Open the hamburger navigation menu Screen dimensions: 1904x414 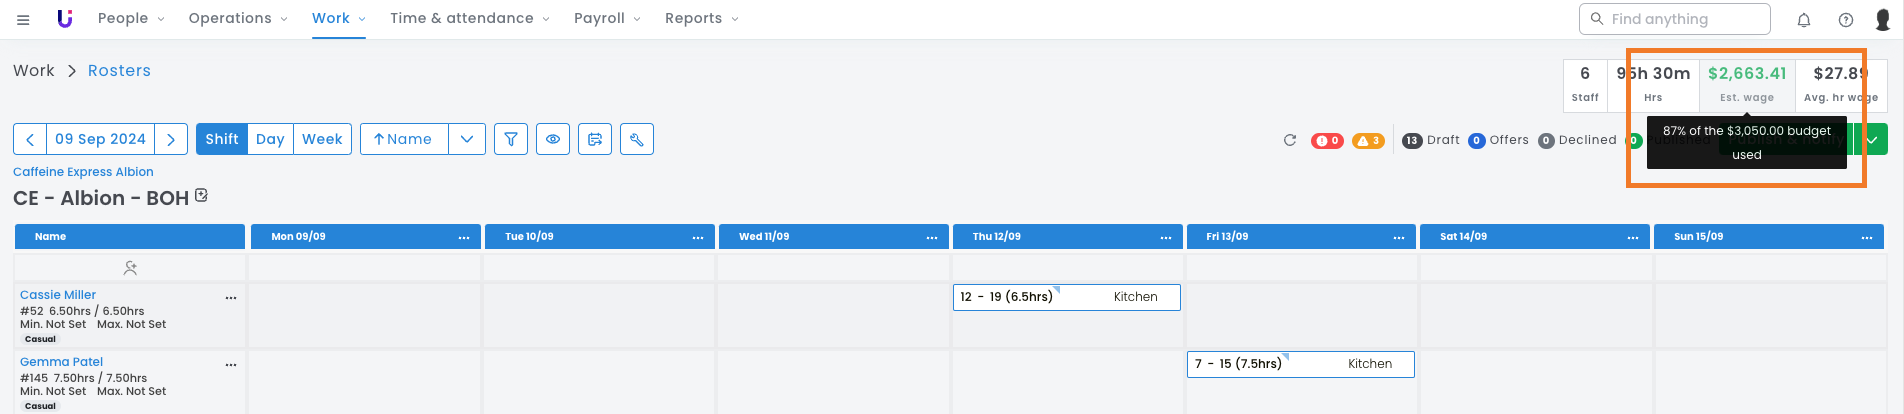click(x=23, y=19)
